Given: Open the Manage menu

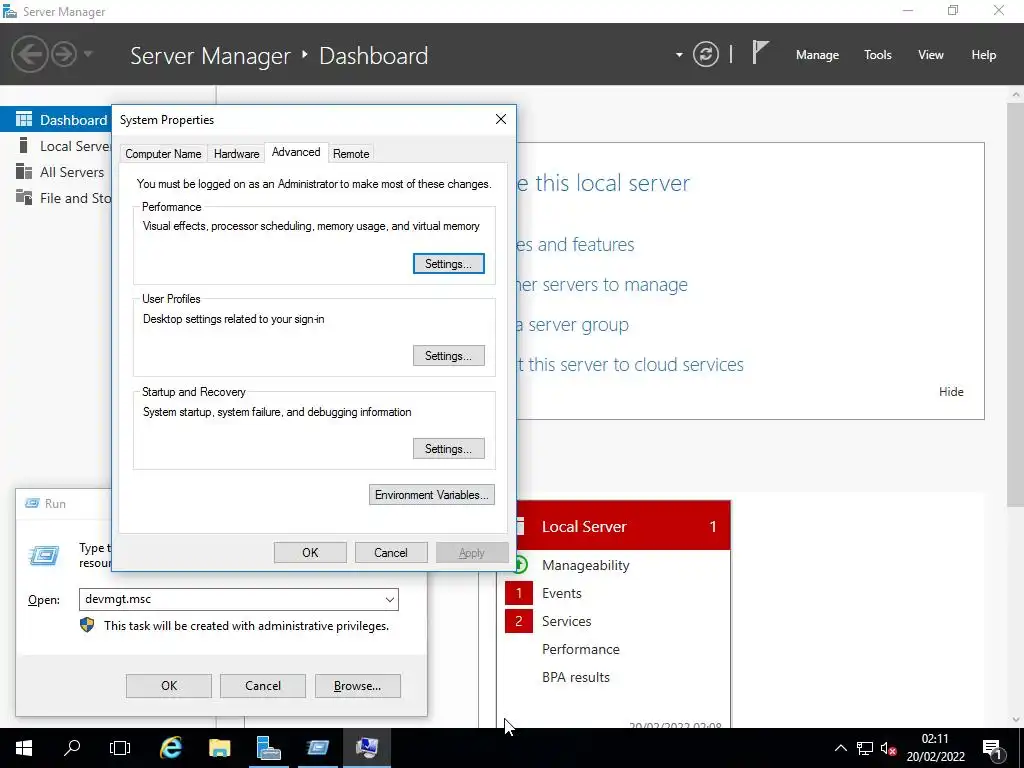Looking at the screenshot, I should [x=817, y=55].
